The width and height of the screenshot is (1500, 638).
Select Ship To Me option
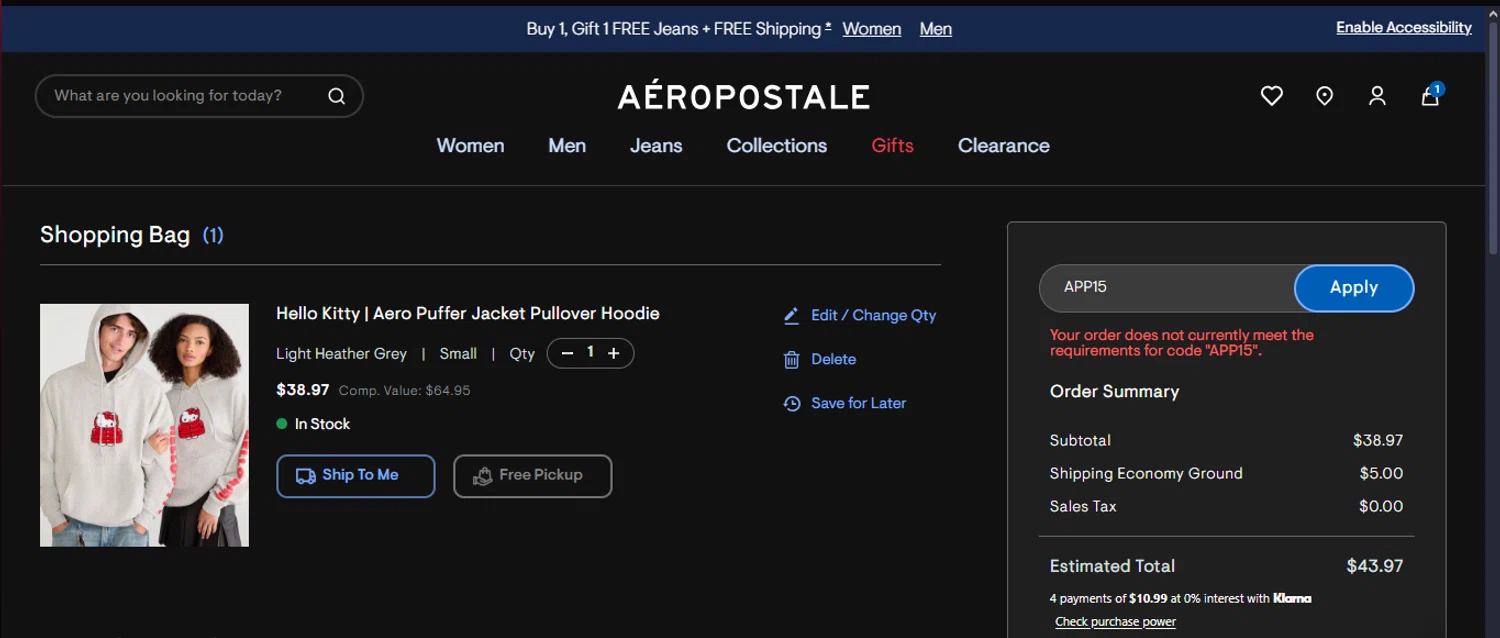[356, 476]
